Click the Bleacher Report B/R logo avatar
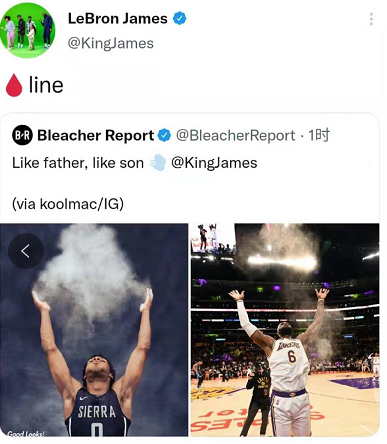 tap(22, 135)
